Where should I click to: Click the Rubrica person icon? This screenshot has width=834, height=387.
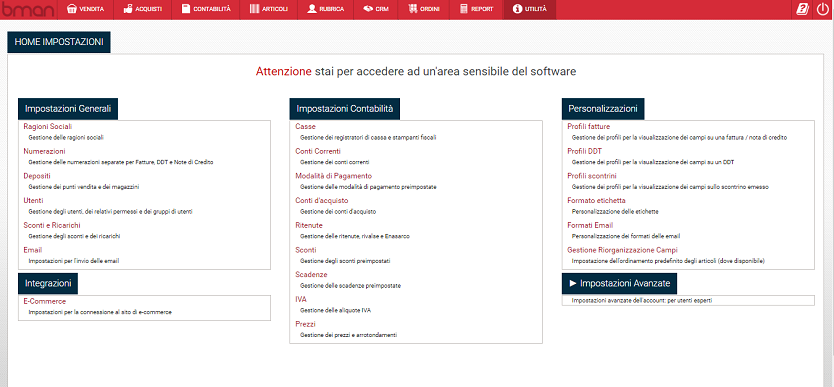tap(312, 9)
